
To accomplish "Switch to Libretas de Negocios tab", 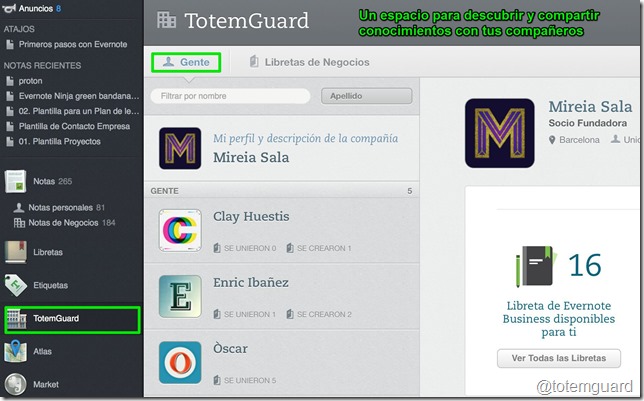I will (x=309, y=62).
